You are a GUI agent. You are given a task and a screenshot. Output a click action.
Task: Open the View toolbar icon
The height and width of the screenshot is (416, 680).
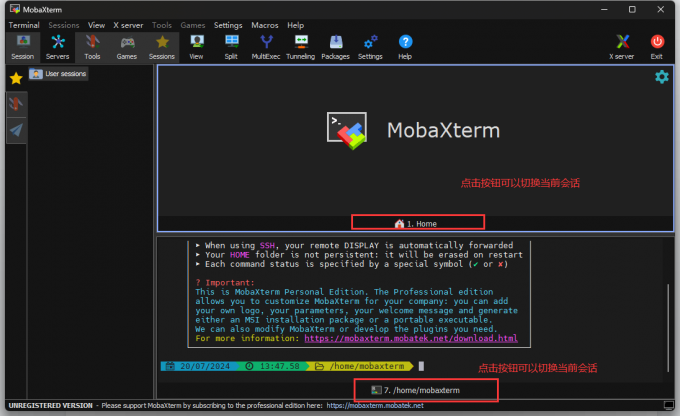[x=196, y=47]
